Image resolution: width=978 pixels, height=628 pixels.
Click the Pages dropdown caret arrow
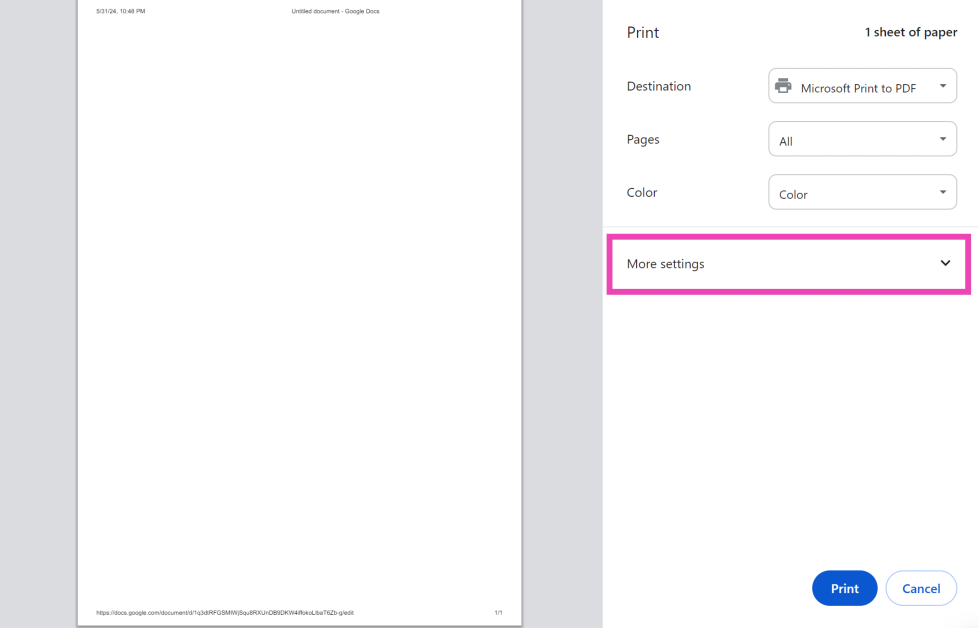pos(942,139)
